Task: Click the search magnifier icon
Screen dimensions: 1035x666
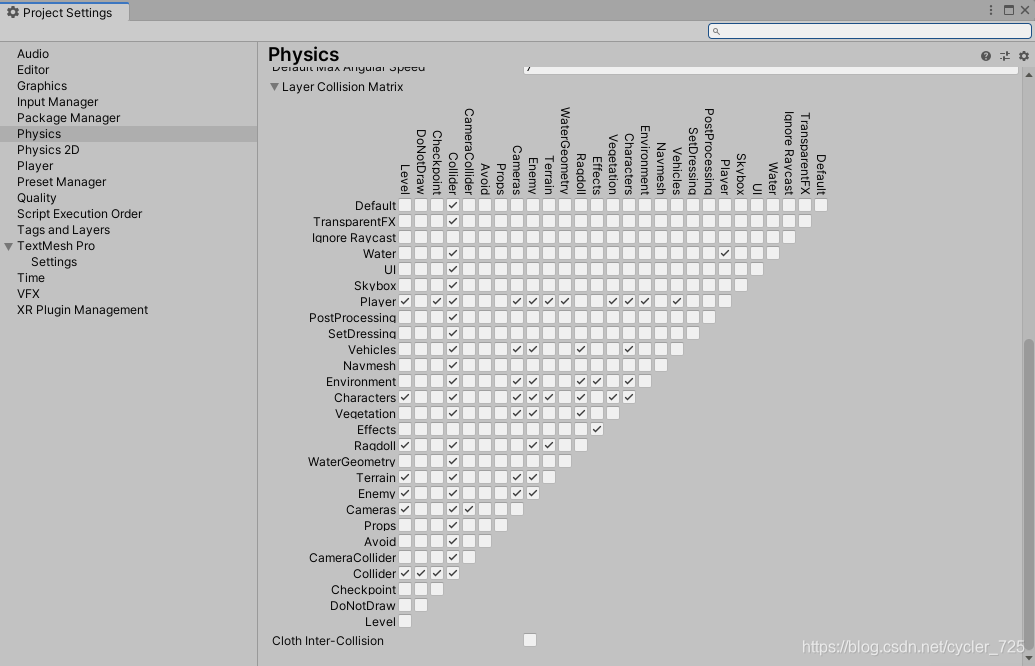Action: [716, 31]
